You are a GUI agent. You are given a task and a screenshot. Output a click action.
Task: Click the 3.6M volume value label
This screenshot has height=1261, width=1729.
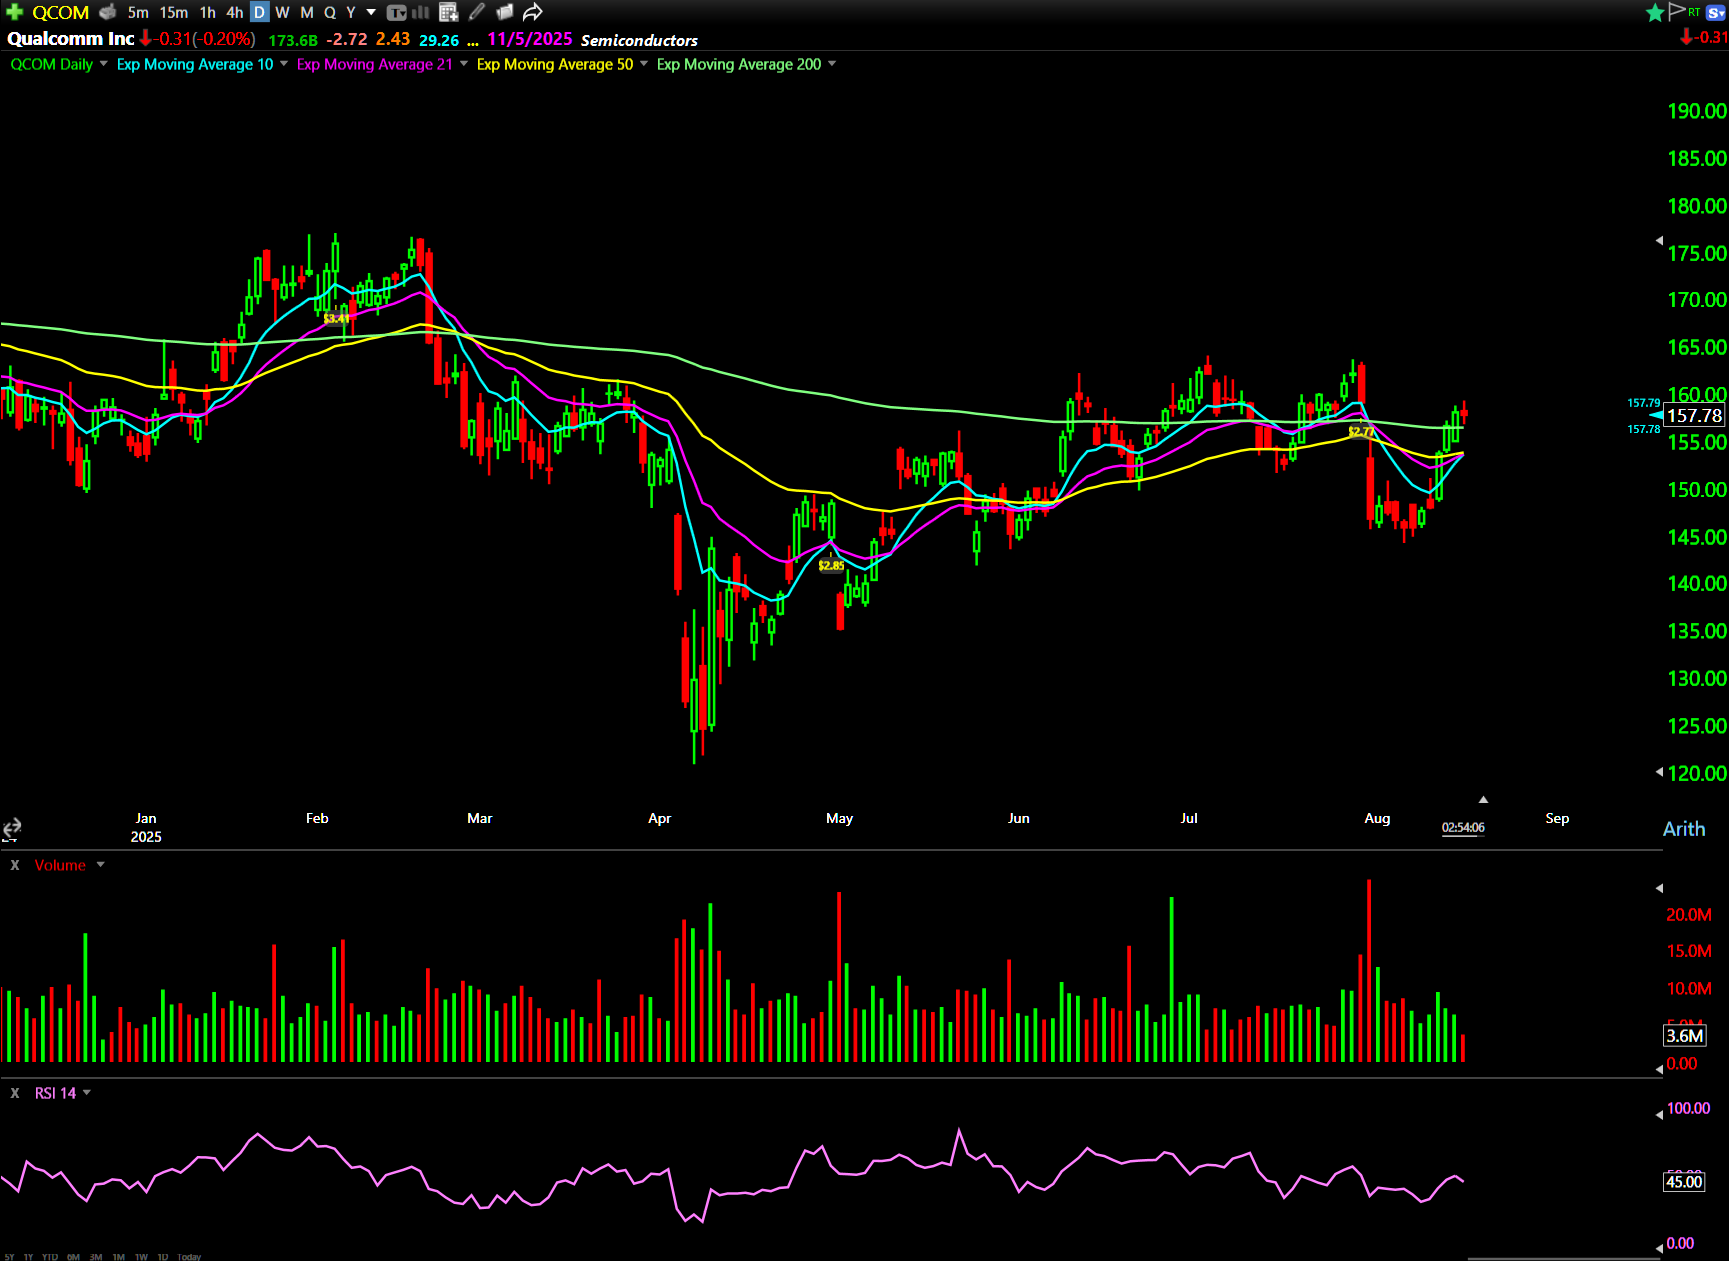pos(1684,1036)
